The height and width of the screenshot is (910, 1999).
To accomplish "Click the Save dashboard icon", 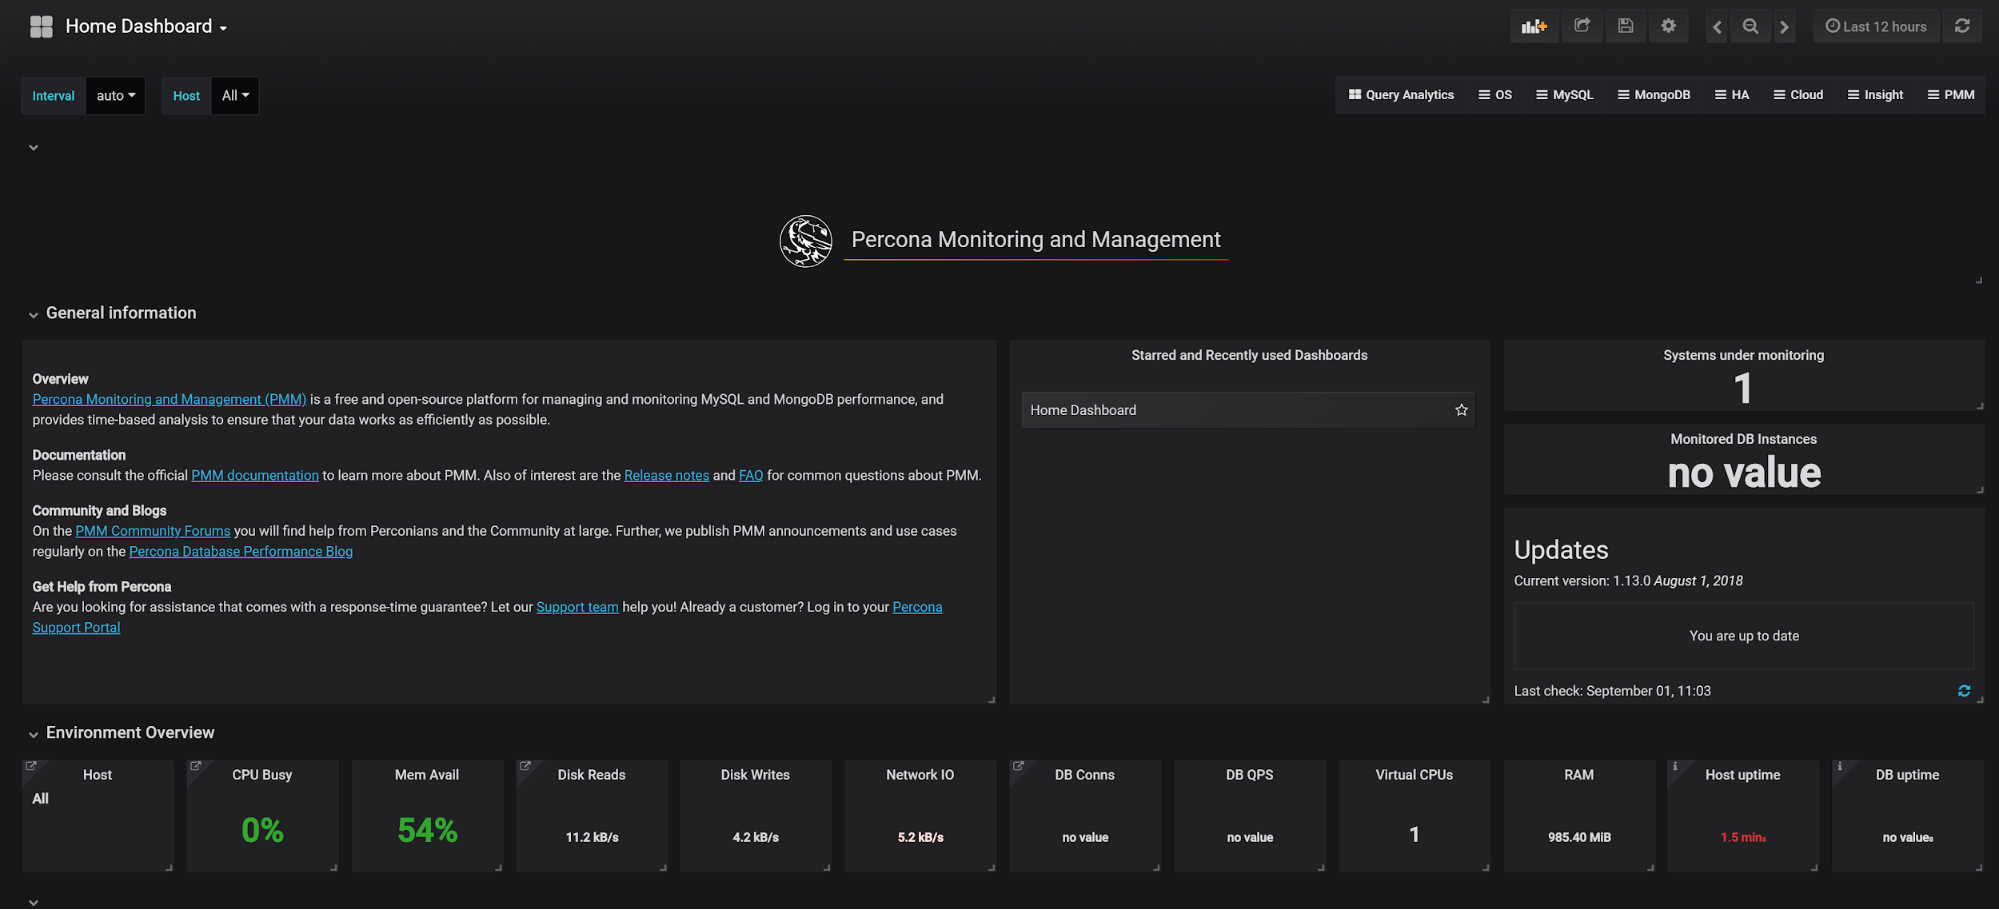I will click(1625, 25).
